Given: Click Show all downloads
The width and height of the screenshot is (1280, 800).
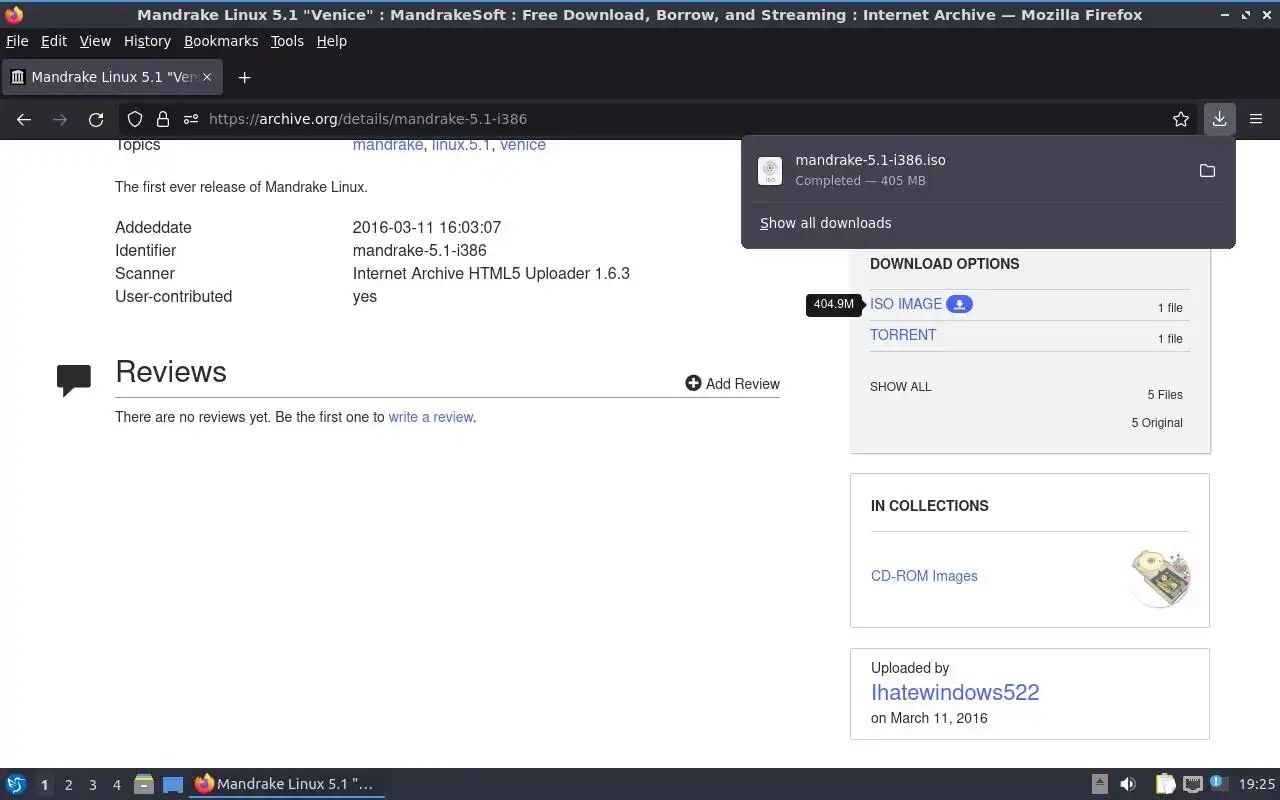Looking at the screenshot, I should [825, 223].
